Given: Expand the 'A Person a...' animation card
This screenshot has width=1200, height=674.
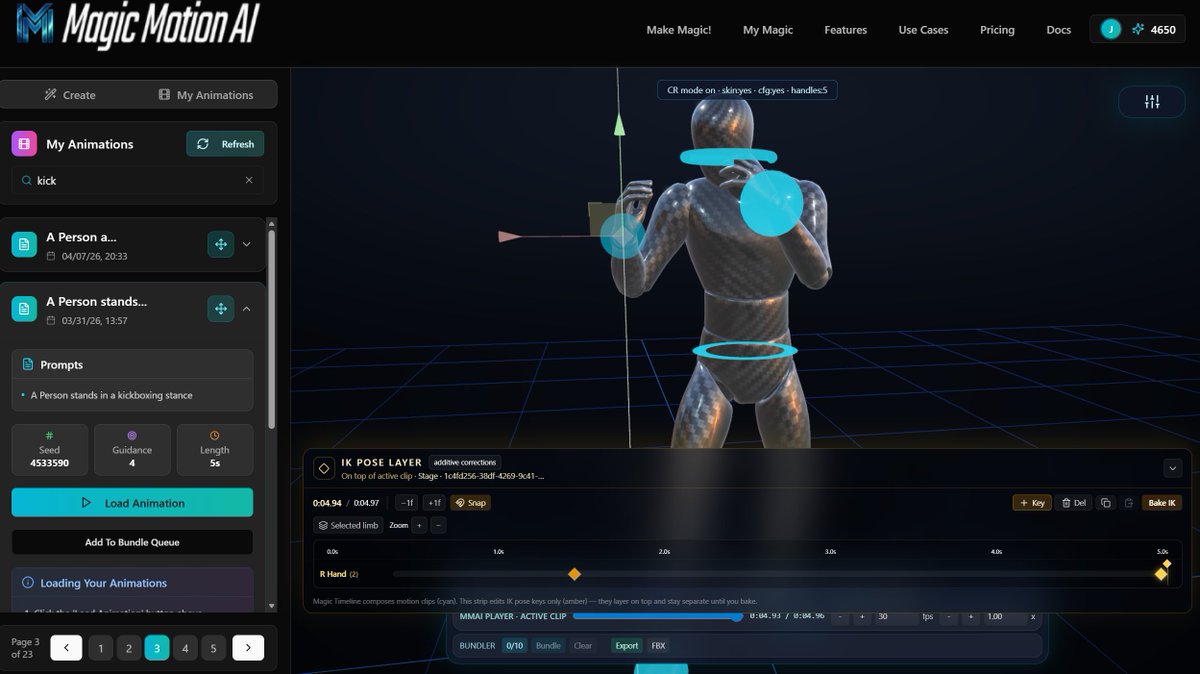Looking at the screenshot, I should point(247,244).
